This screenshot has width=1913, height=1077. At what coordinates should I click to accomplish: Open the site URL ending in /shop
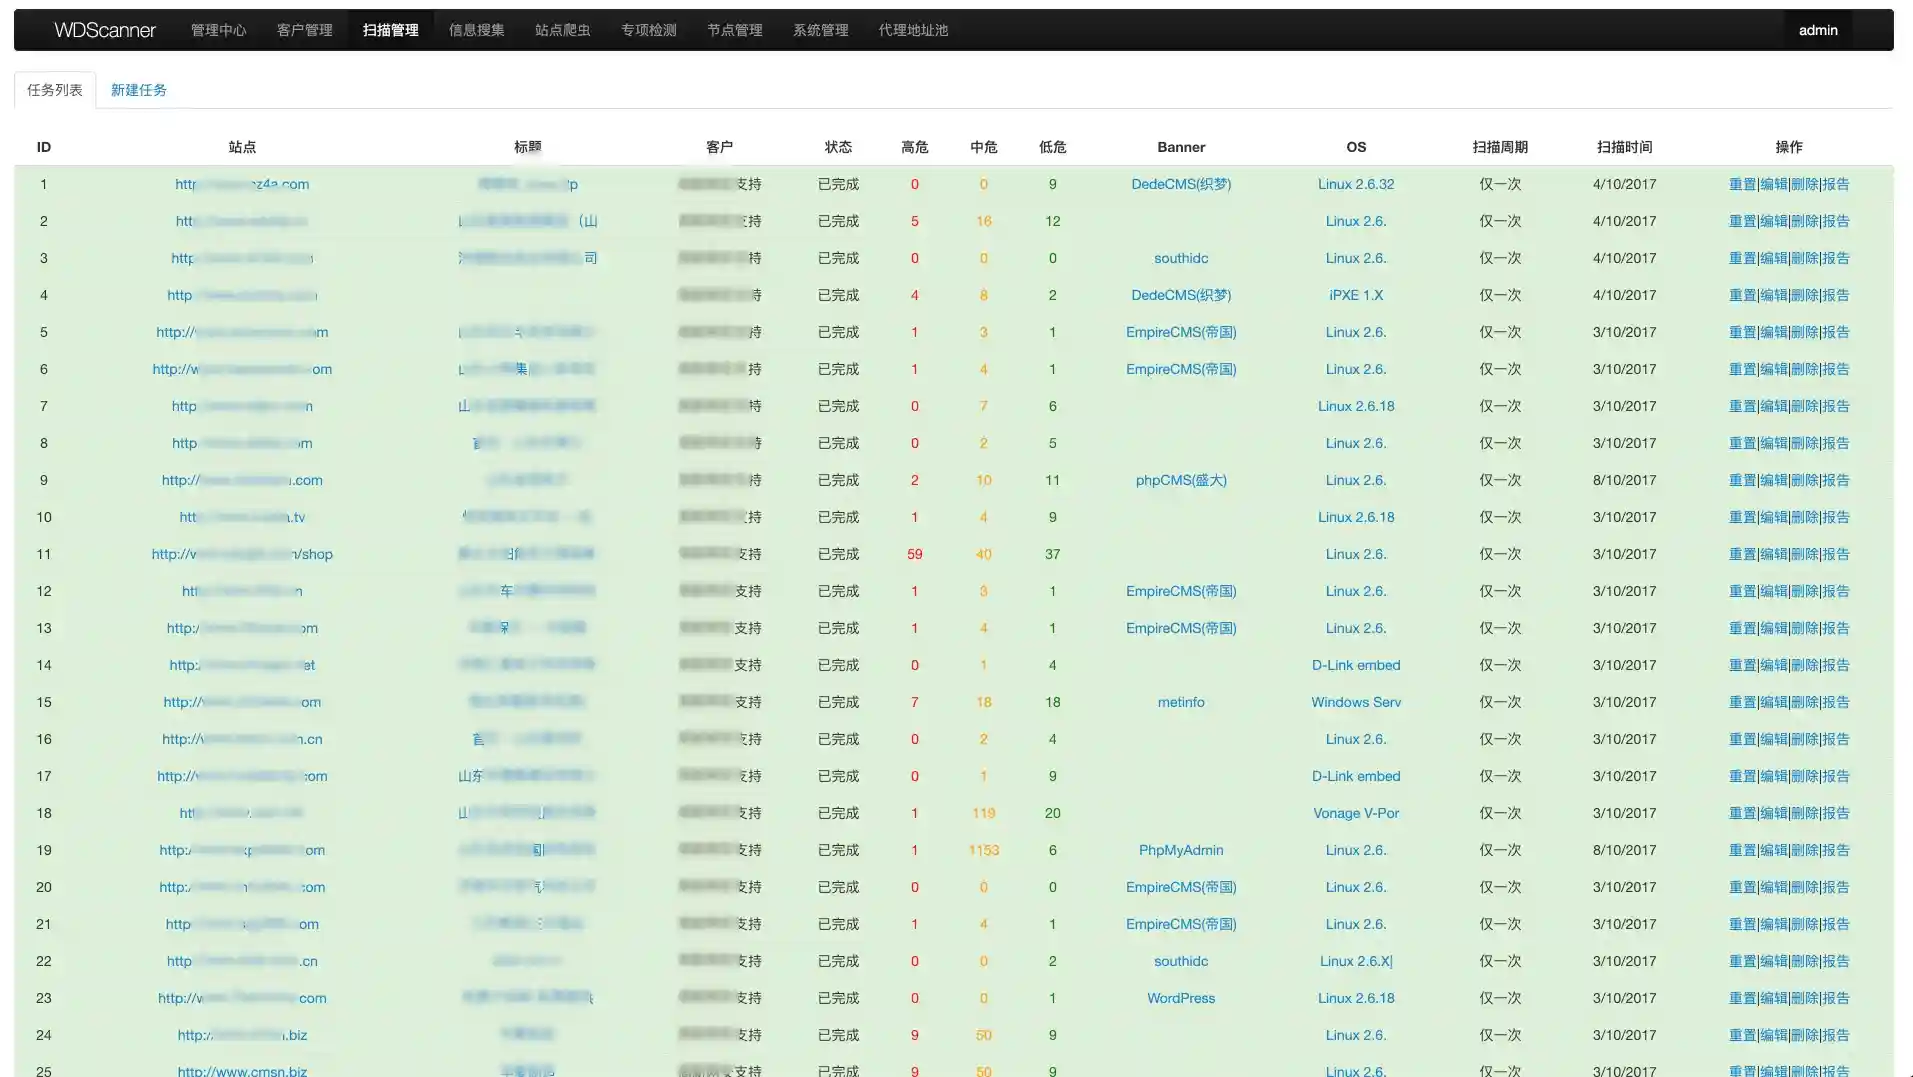242,554
